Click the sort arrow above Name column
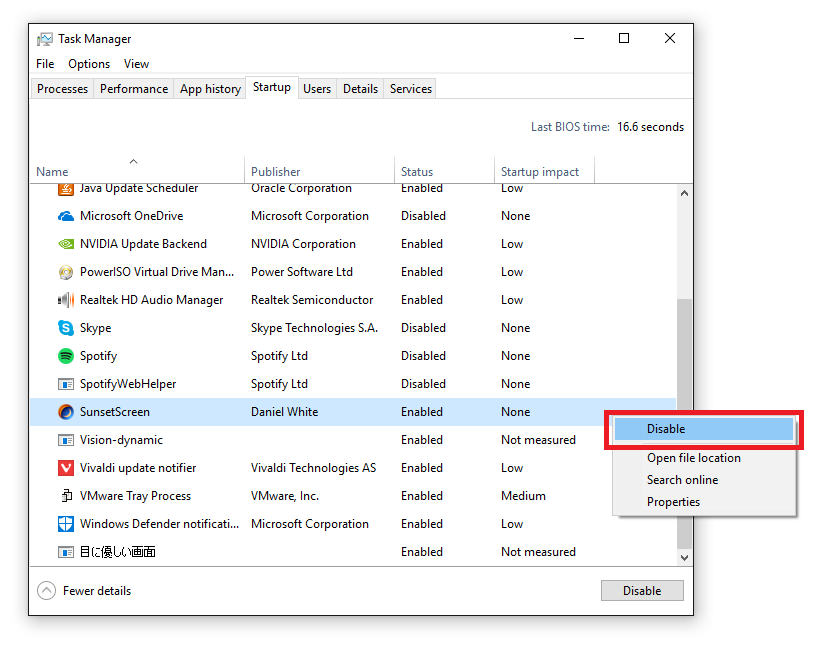The height and width of the screenshot is (651, 819). (x=134, y=161)
